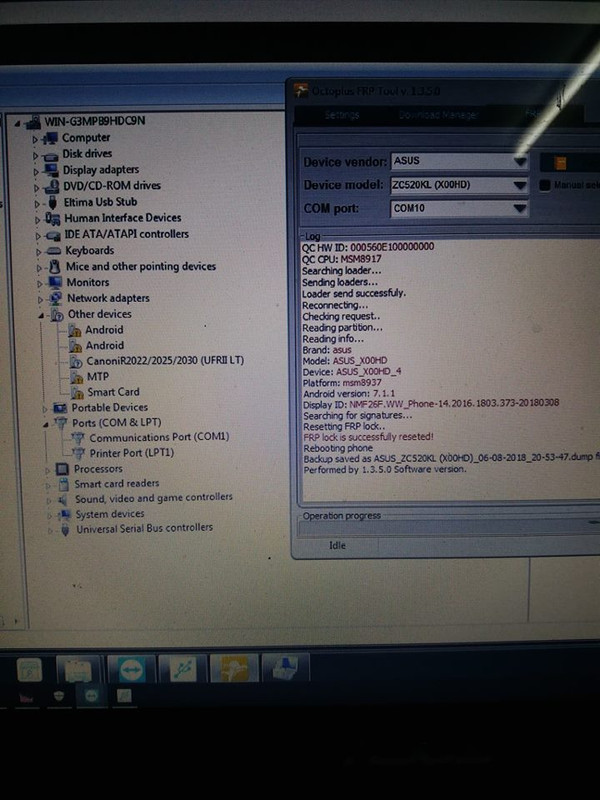Select Universal Serial Bus controllers

tap(144, 529)
